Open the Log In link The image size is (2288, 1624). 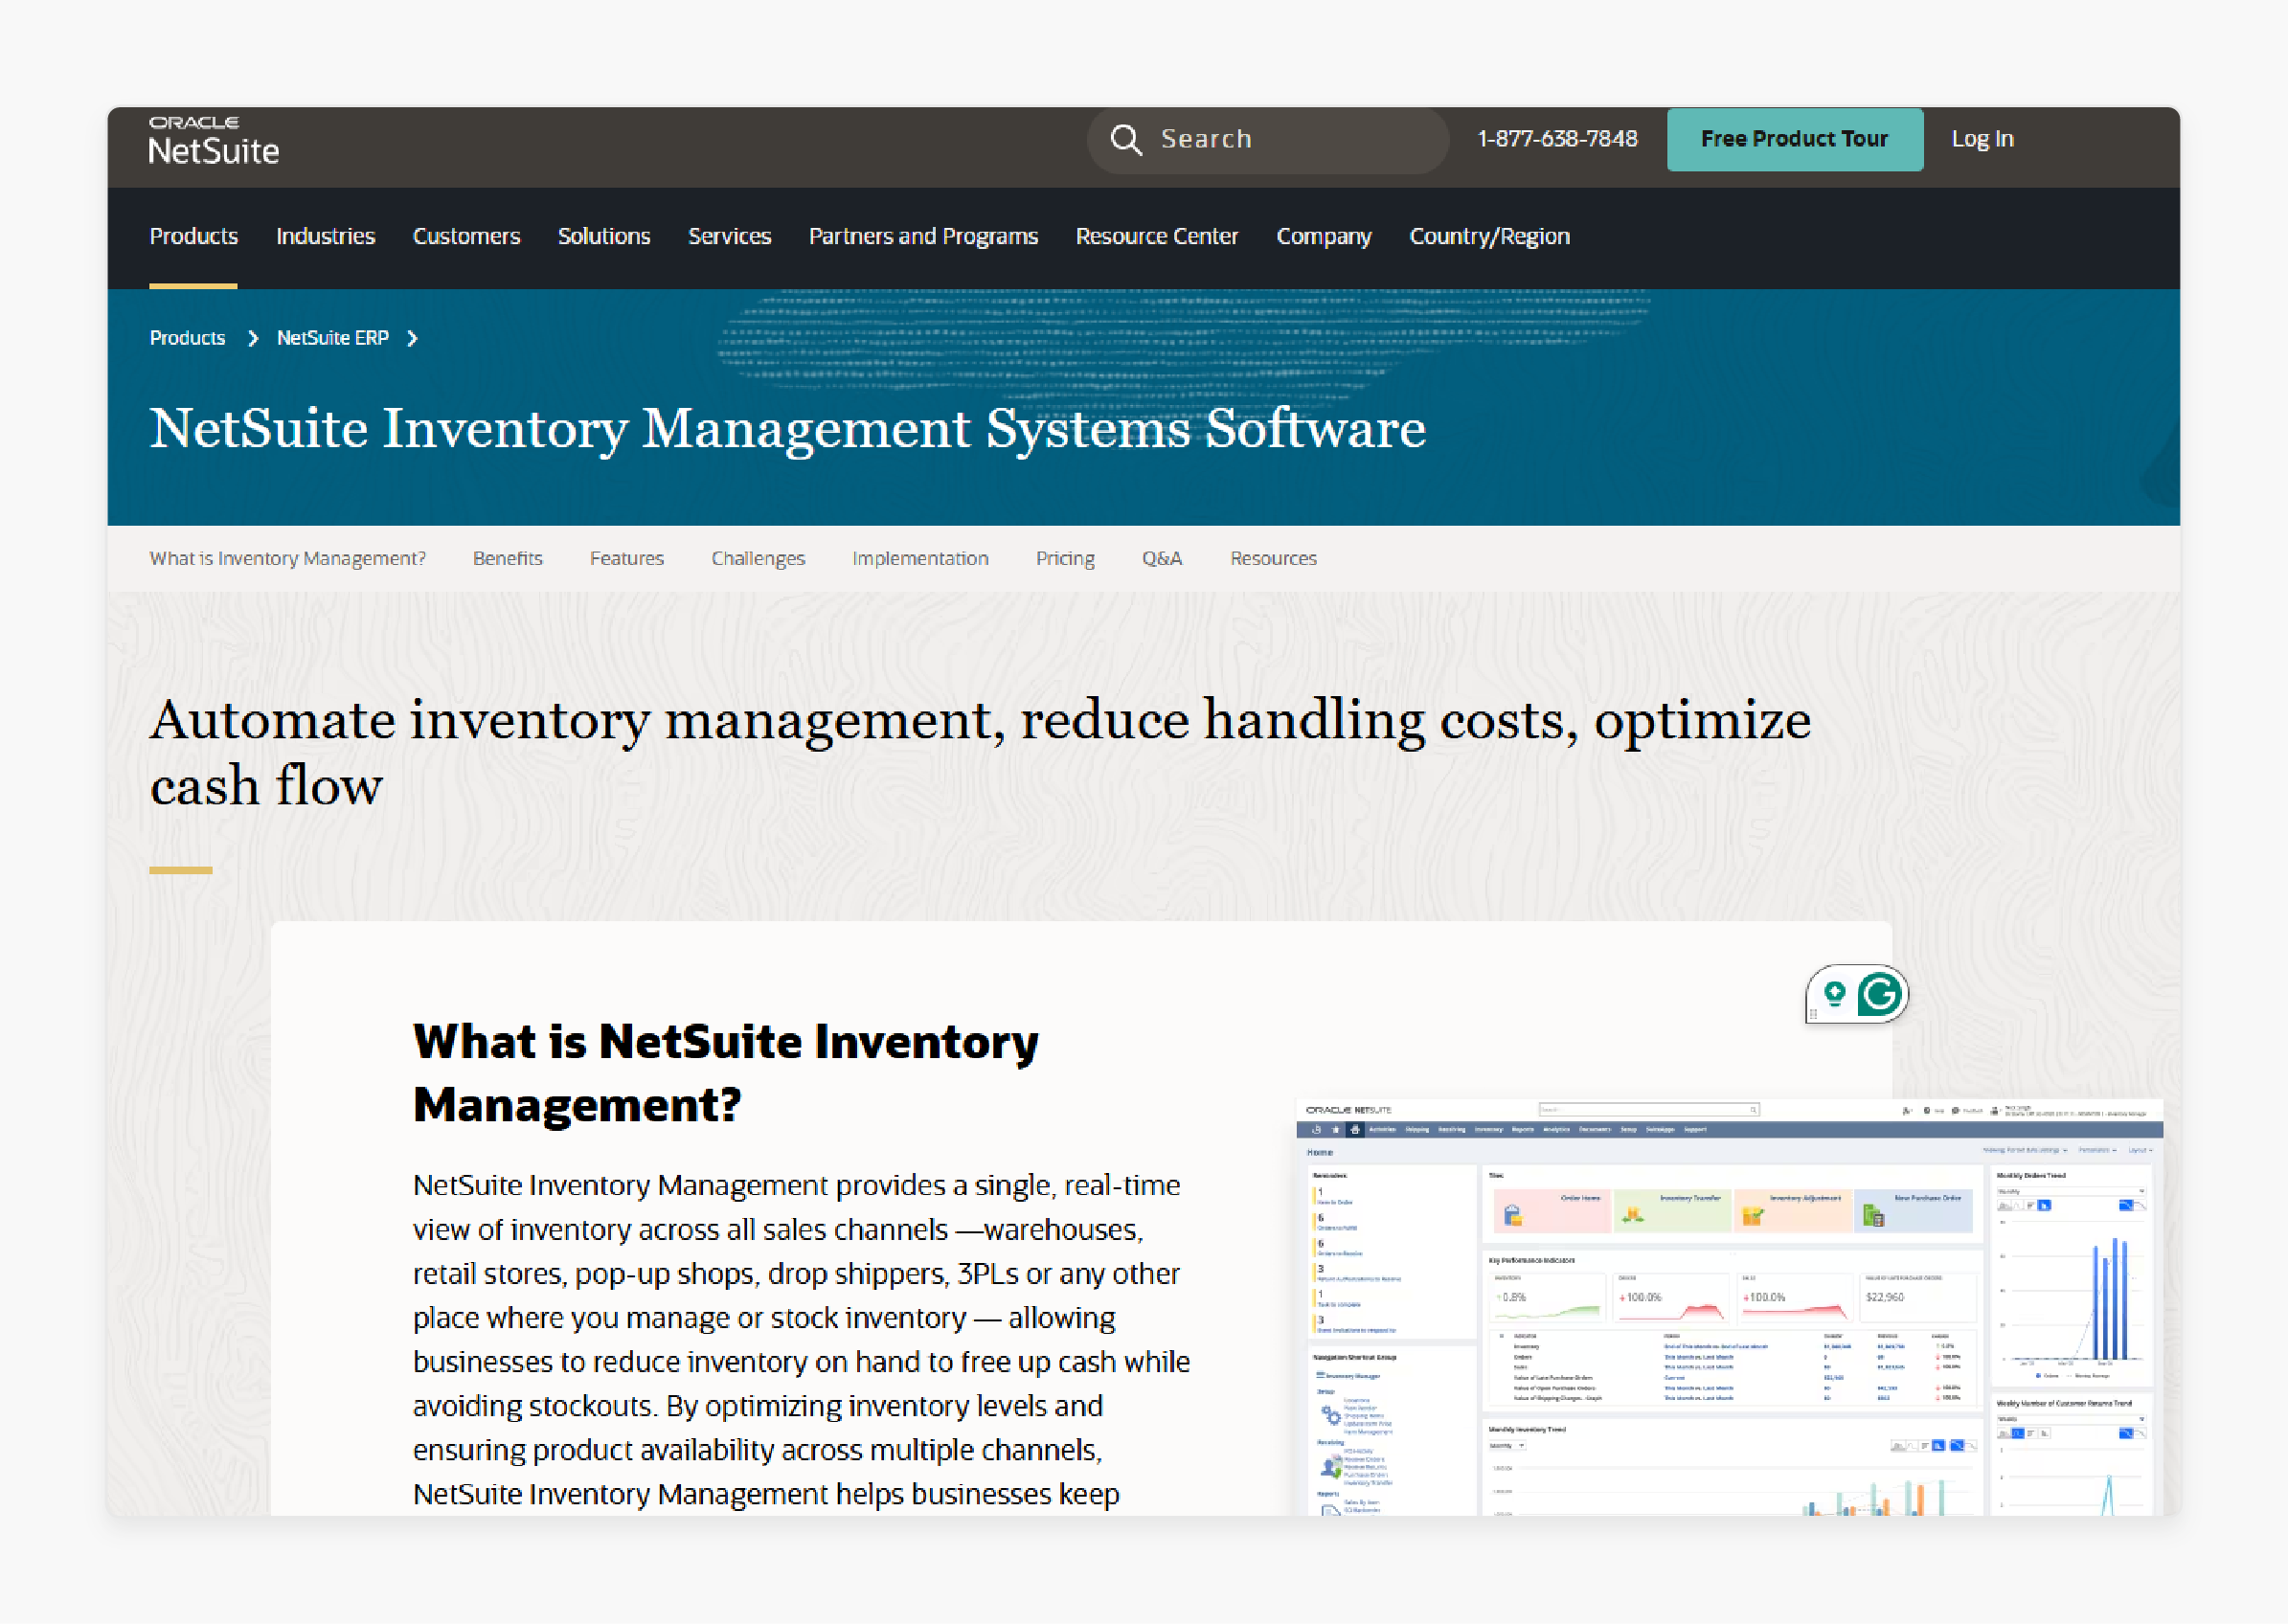tap(1982, 139)
